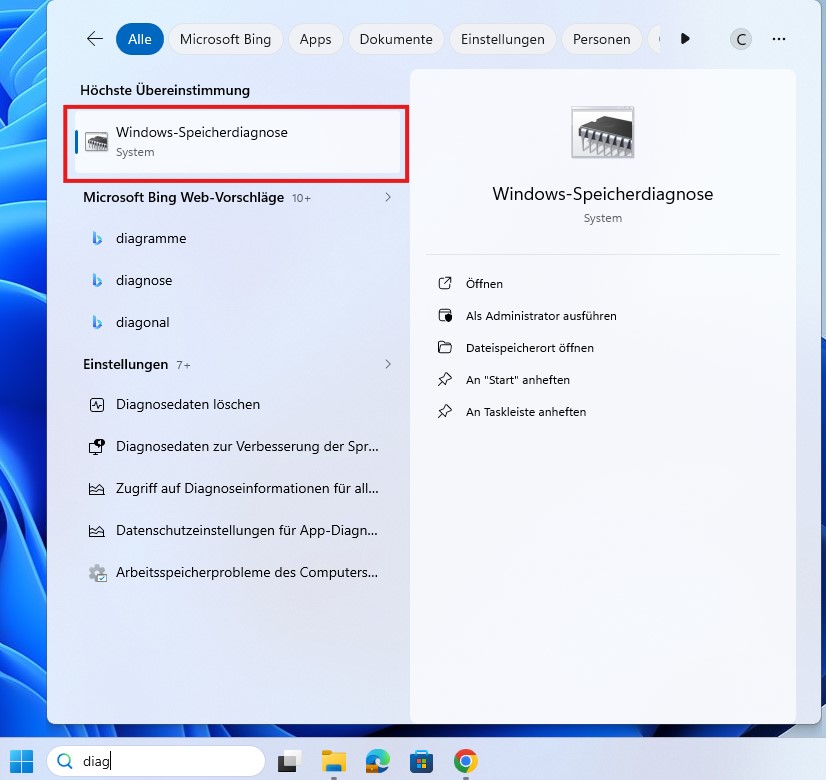Click icon beside Diagnosedaten zur Verbesserung

97,447
